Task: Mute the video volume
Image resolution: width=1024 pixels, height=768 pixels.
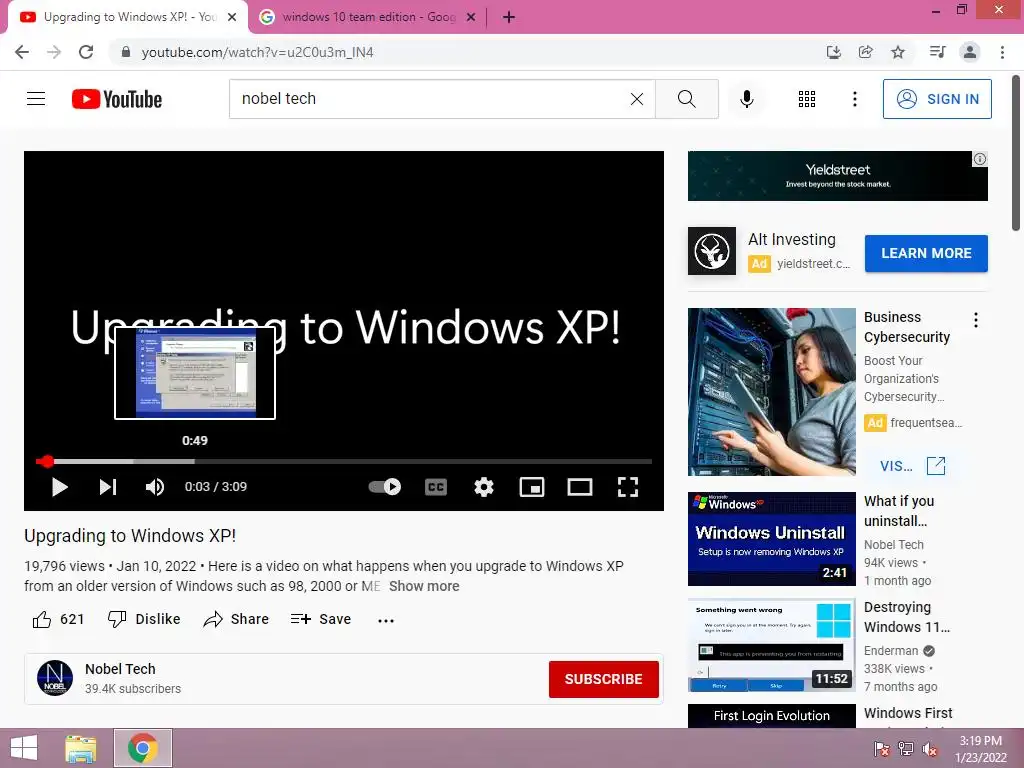Action: click(155, 487)
